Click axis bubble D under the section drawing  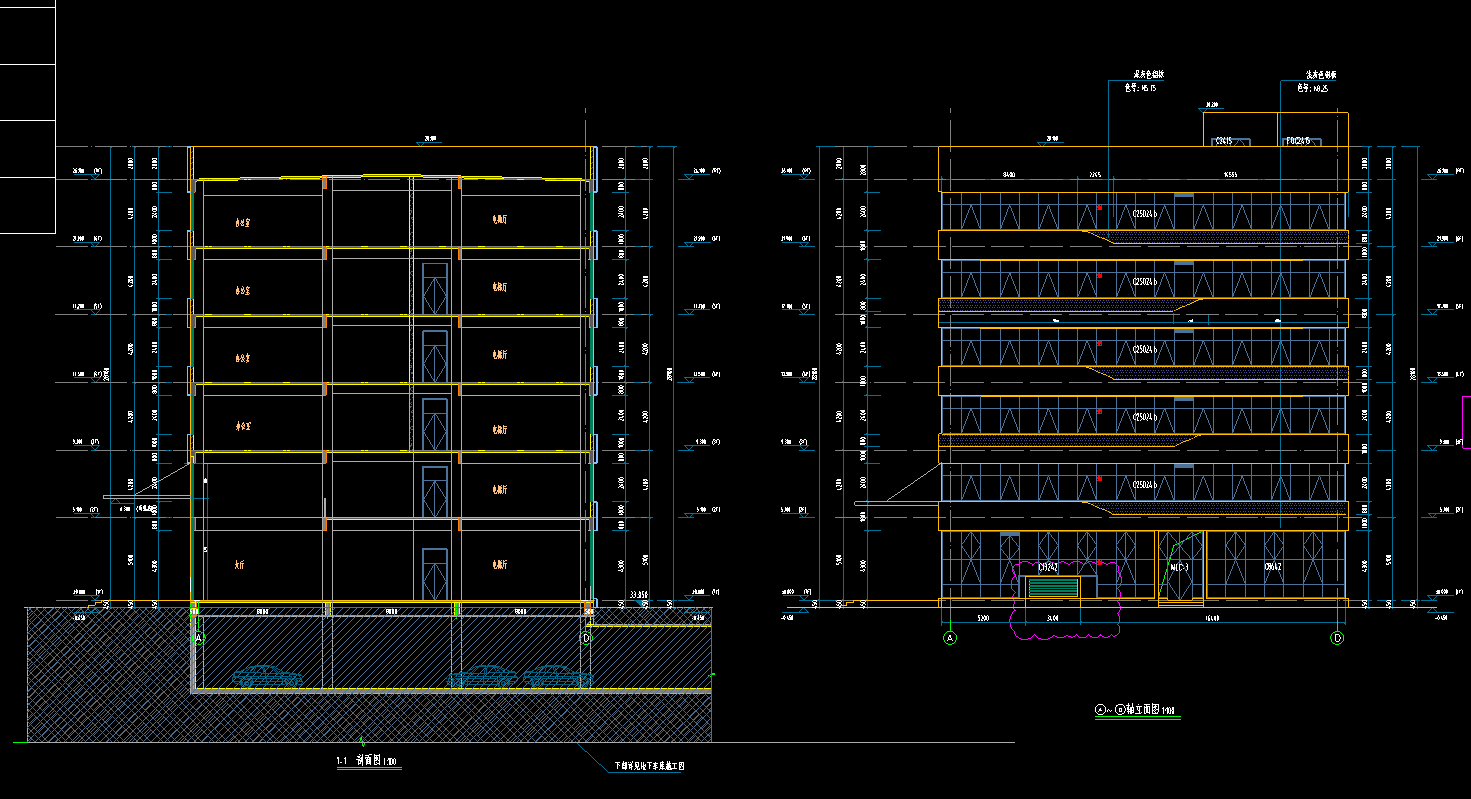pos(586,638)
